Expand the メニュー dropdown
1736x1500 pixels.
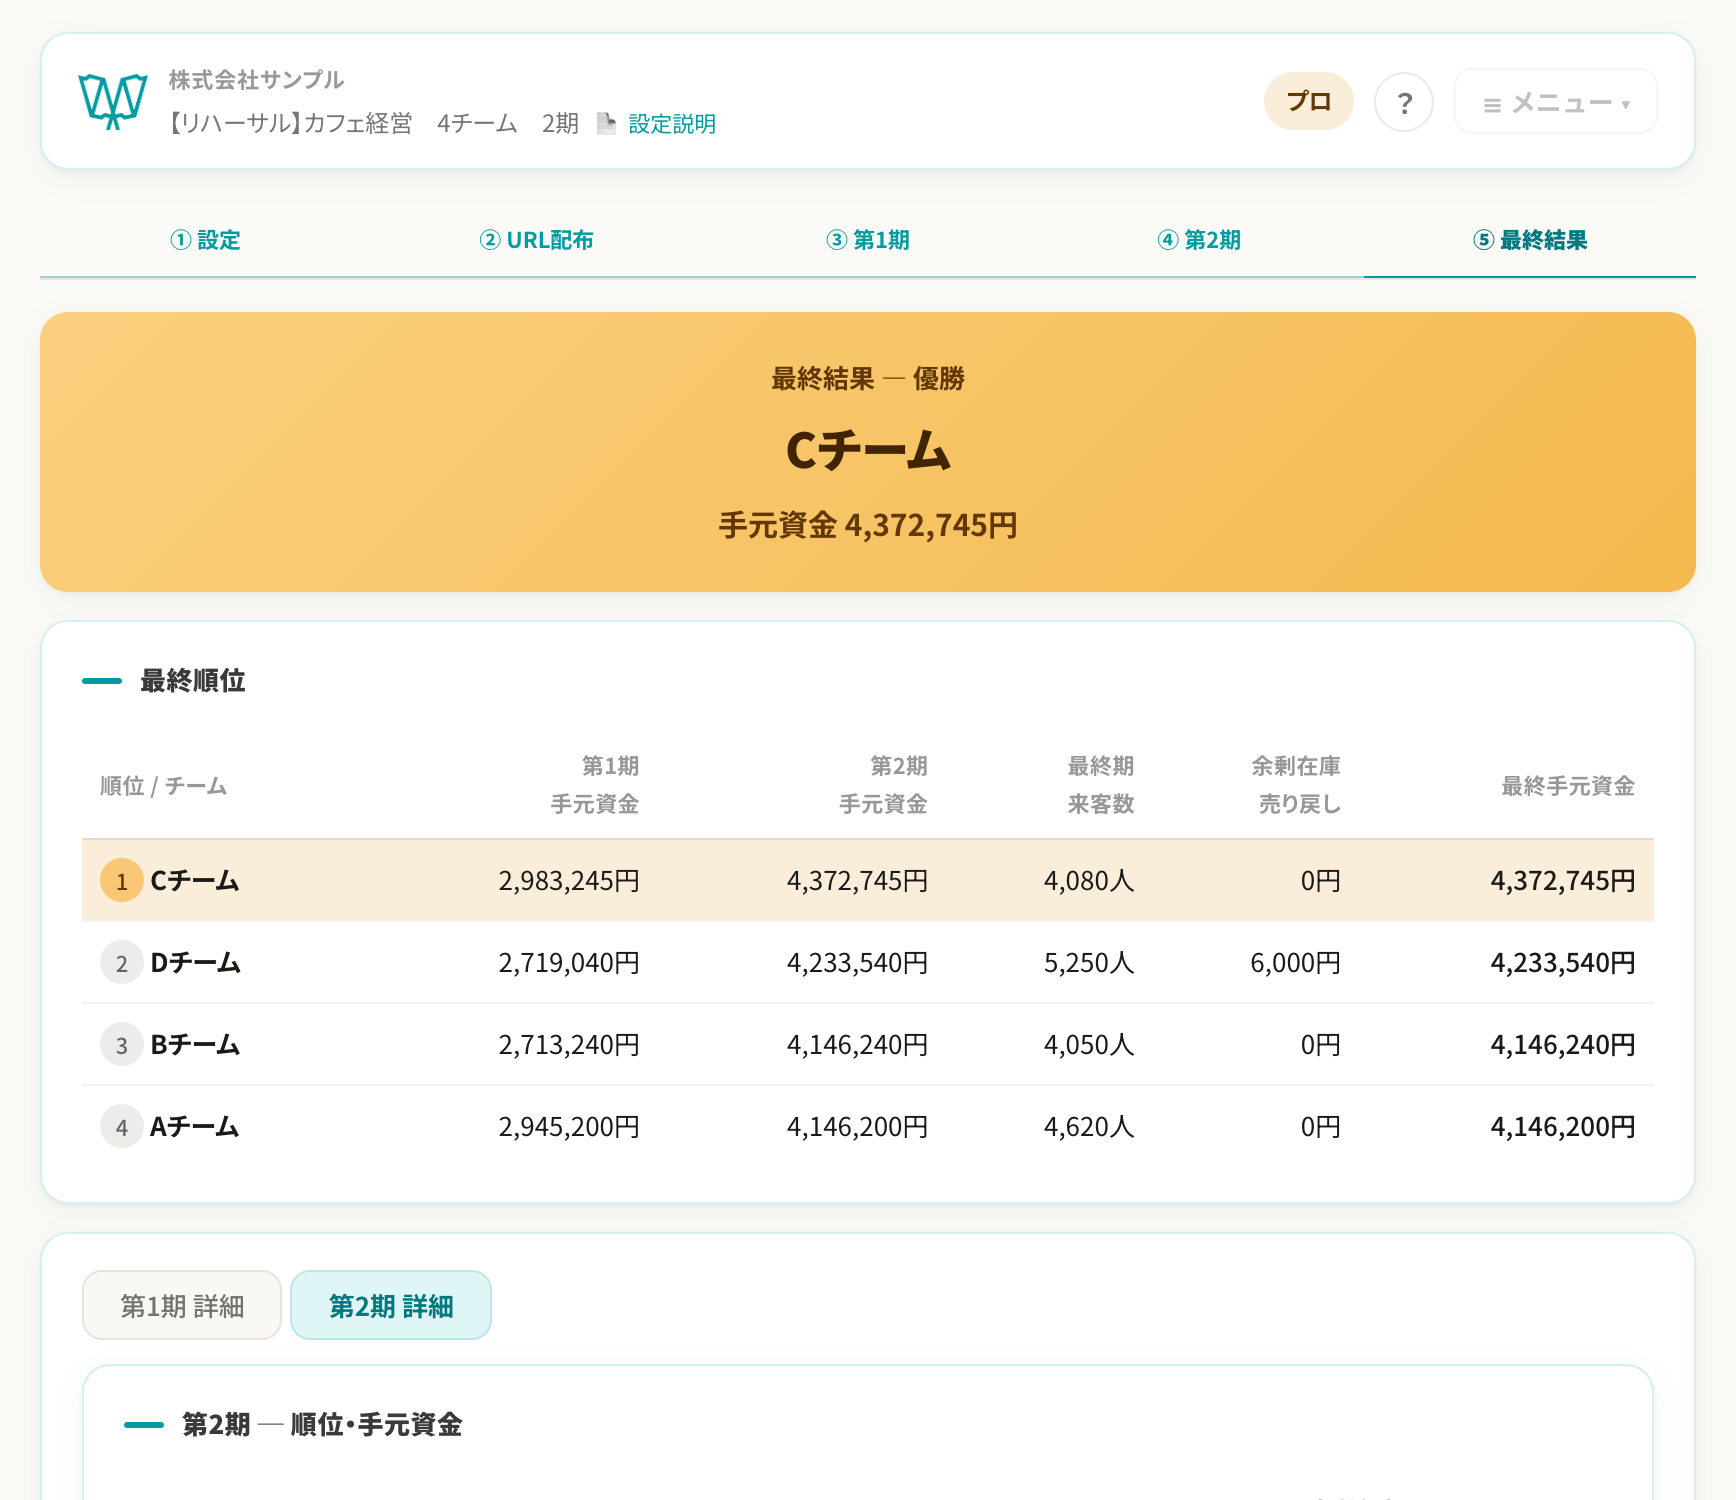point(1556,102)
